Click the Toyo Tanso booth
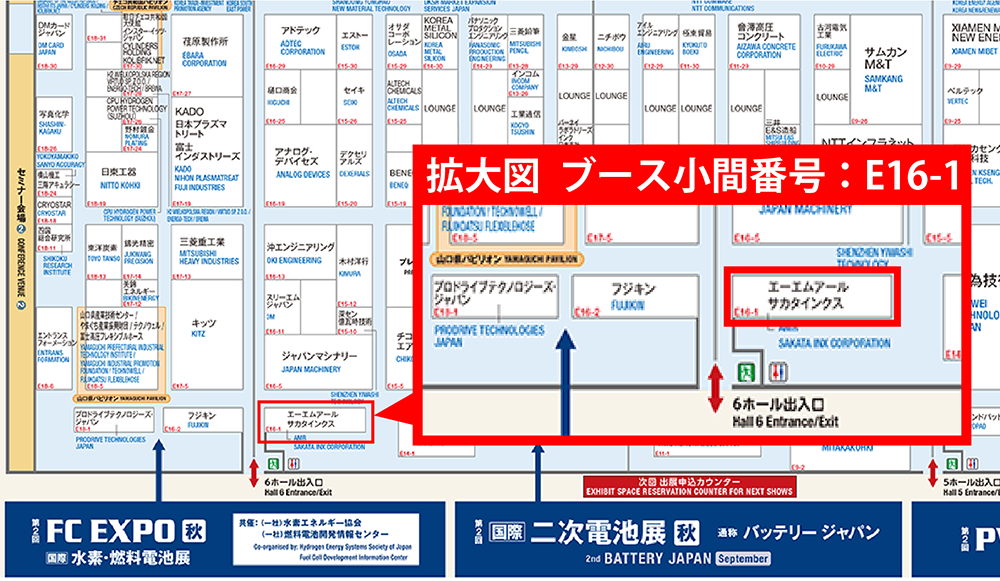1000x581 pixels. click(103, 253)
